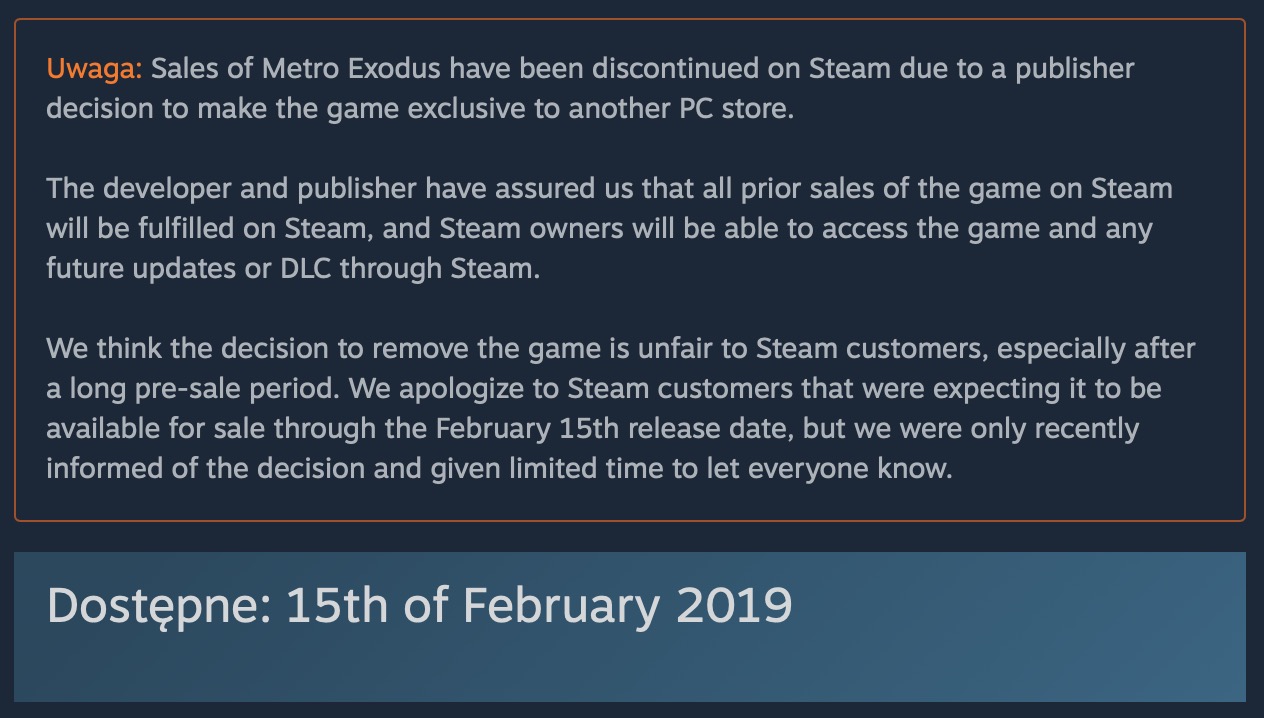Click the text "We think the decision"
The image size is (1264, 718).
tap(187, 349)
